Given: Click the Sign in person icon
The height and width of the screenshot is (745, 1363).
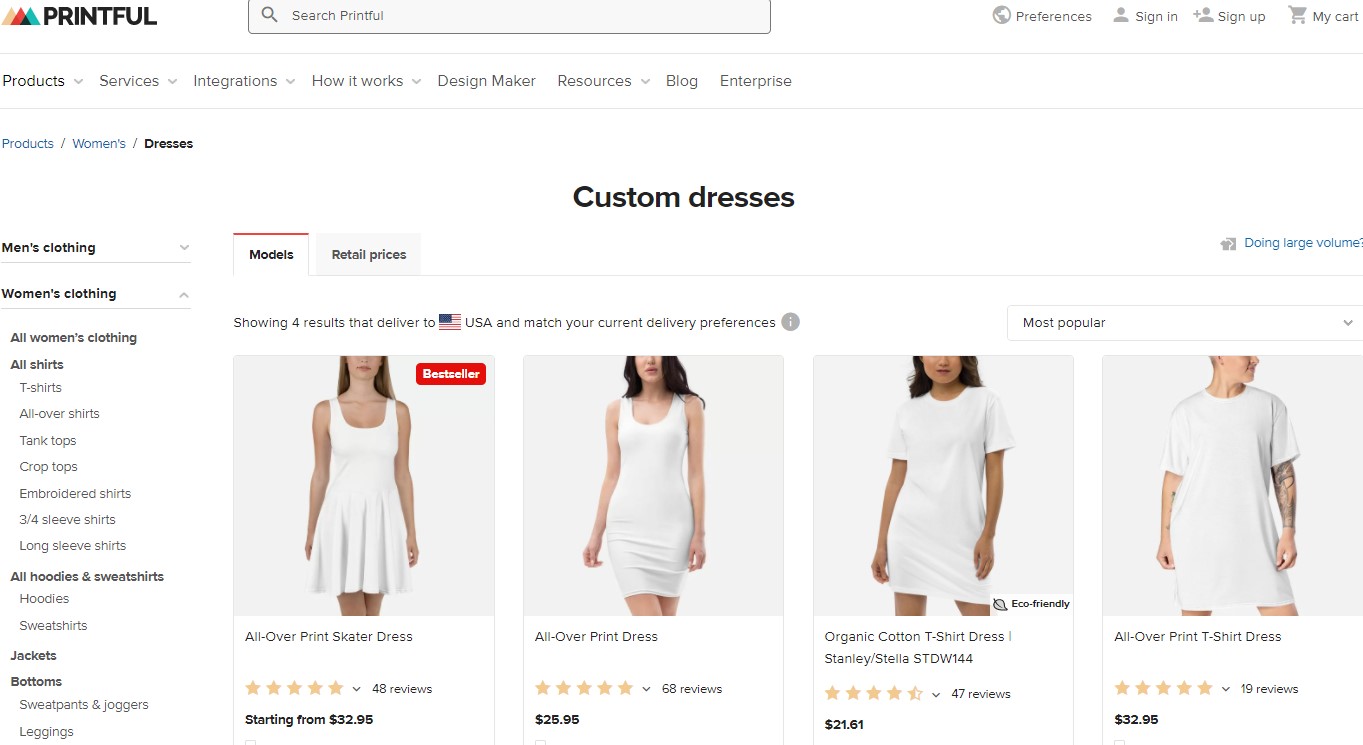Looking at the screenshot, I should pyautogui.click(x=1119, y=14).
